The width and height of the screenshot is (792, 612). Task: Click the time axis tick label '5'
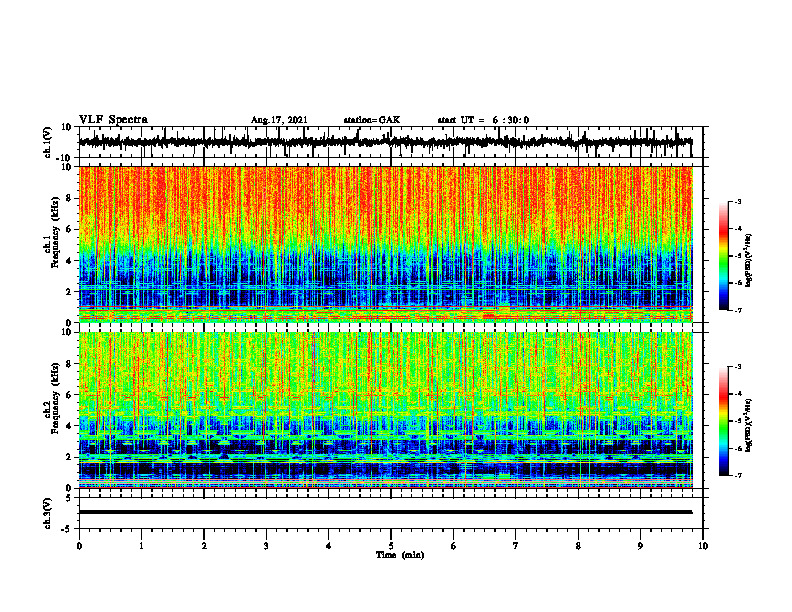tap(391, 546)
